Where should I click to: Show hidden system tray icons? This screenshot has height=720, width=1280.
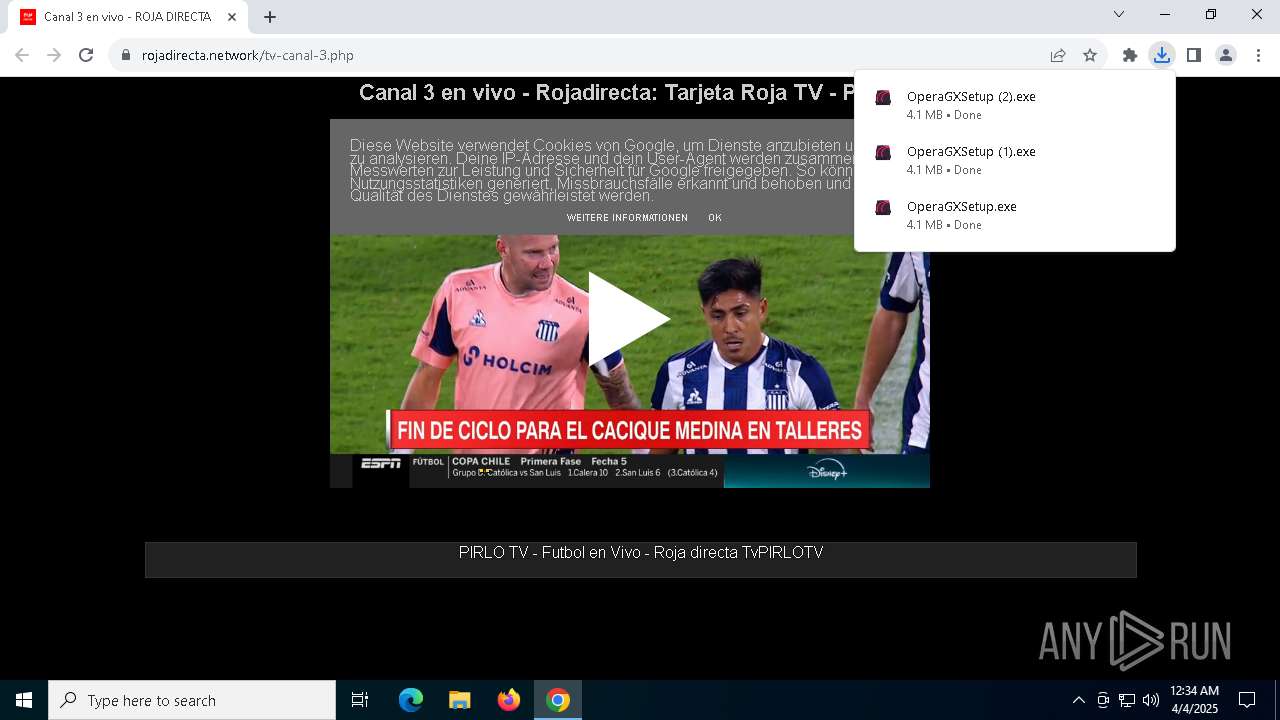[x=1078, y=700]
